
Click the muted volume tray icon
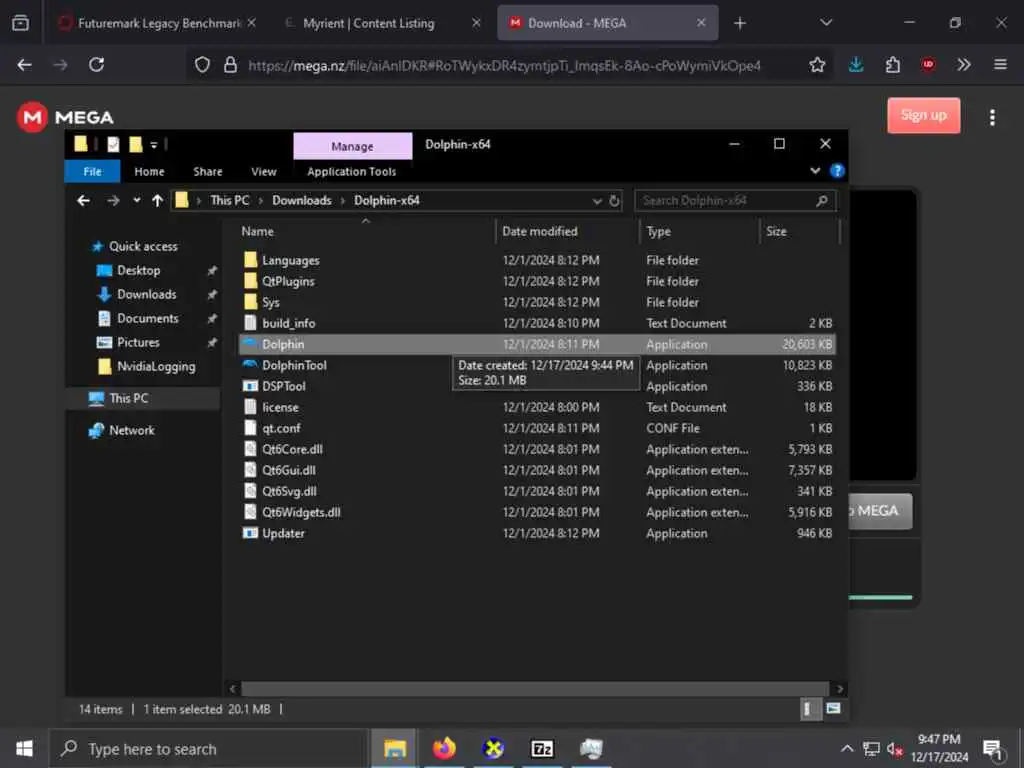[x=894, y=749]
